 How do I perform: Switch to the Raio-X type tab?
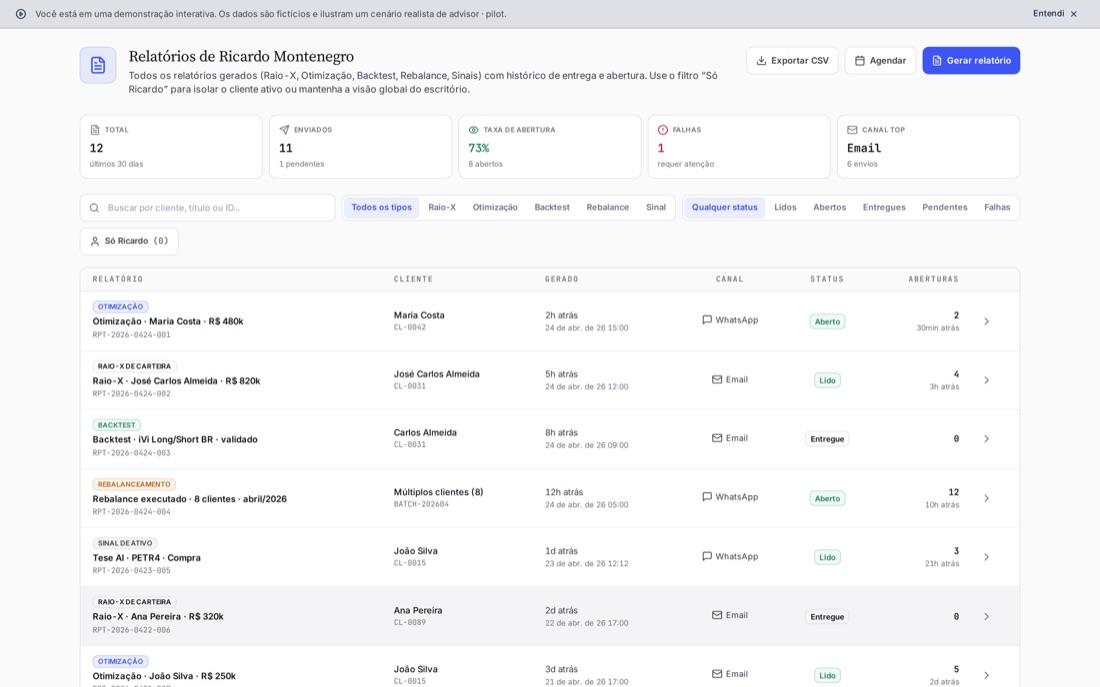pyautogui.click(x=442, y=208)
